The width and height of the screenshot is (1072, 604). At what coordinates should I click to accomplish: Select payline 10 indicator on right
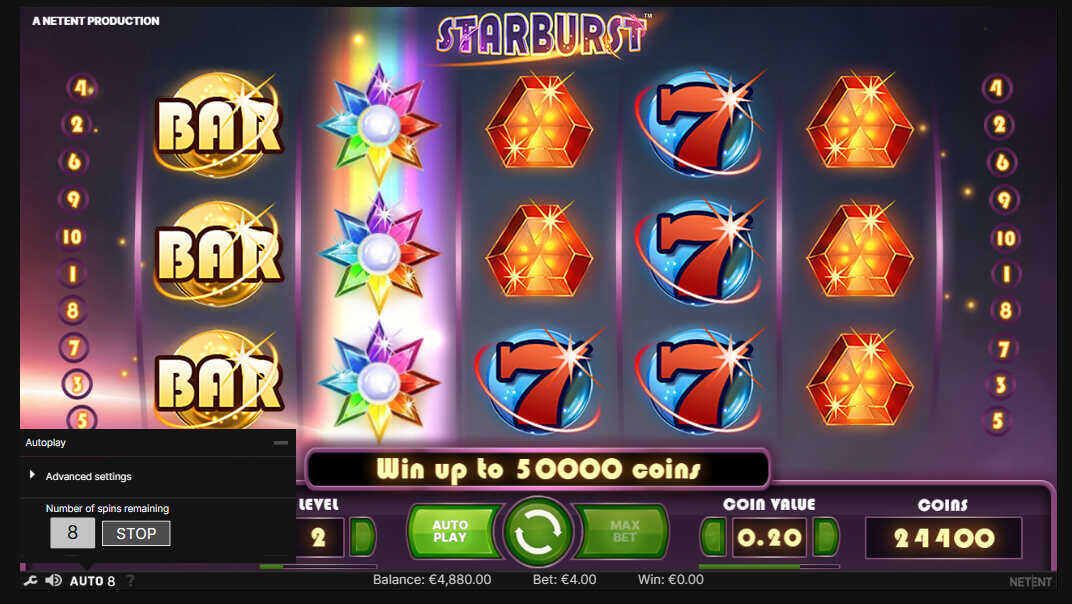pos(1005,238)
